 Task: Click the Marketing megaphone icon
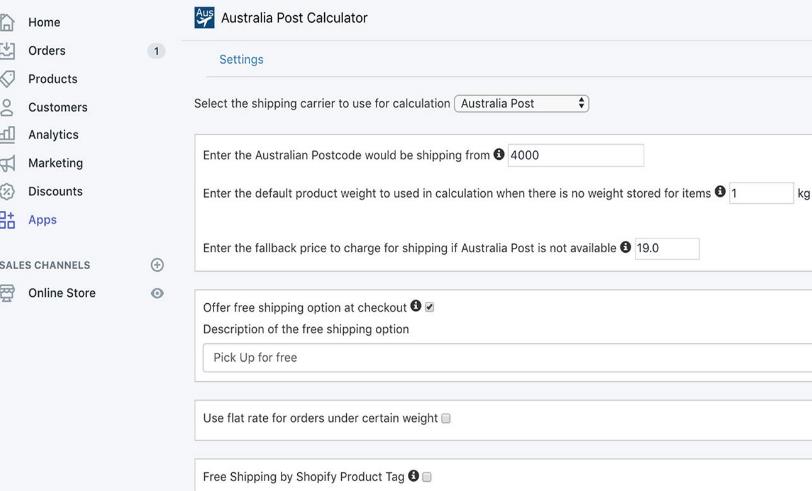click(7, 163)
